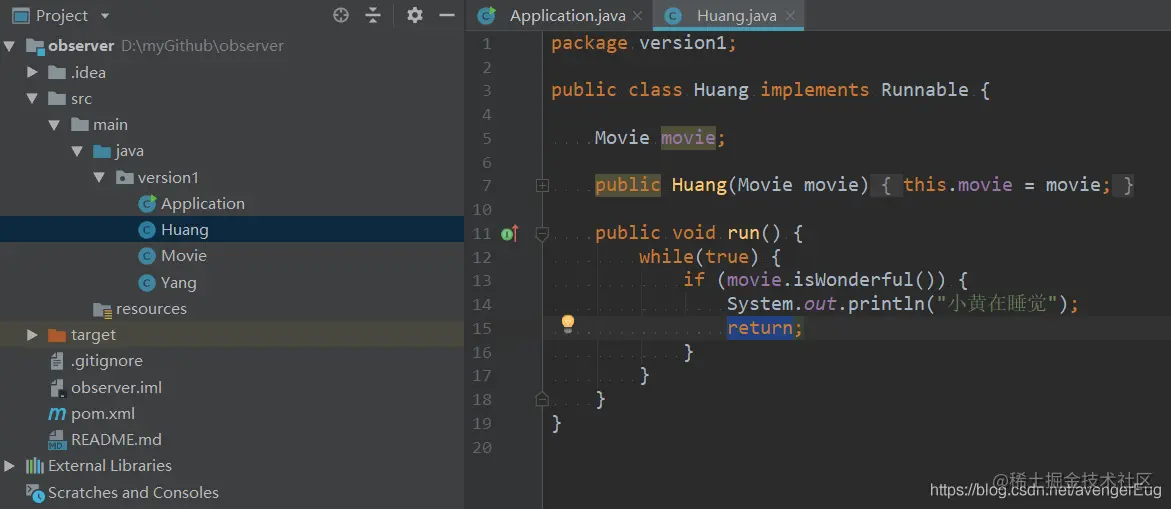This screenshot has width=1171, height=509.
Task: Click the resources folder icon
Action: [102, 308]
